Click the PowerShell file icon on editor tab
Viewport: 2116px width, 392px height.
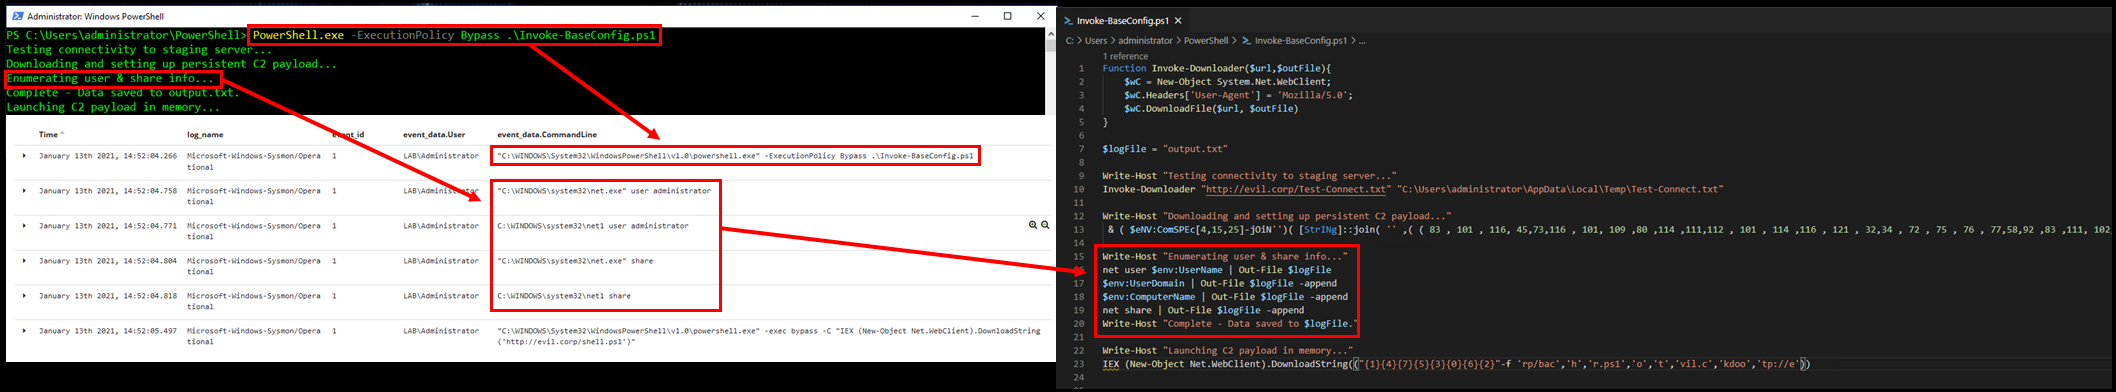(1069, 20)
